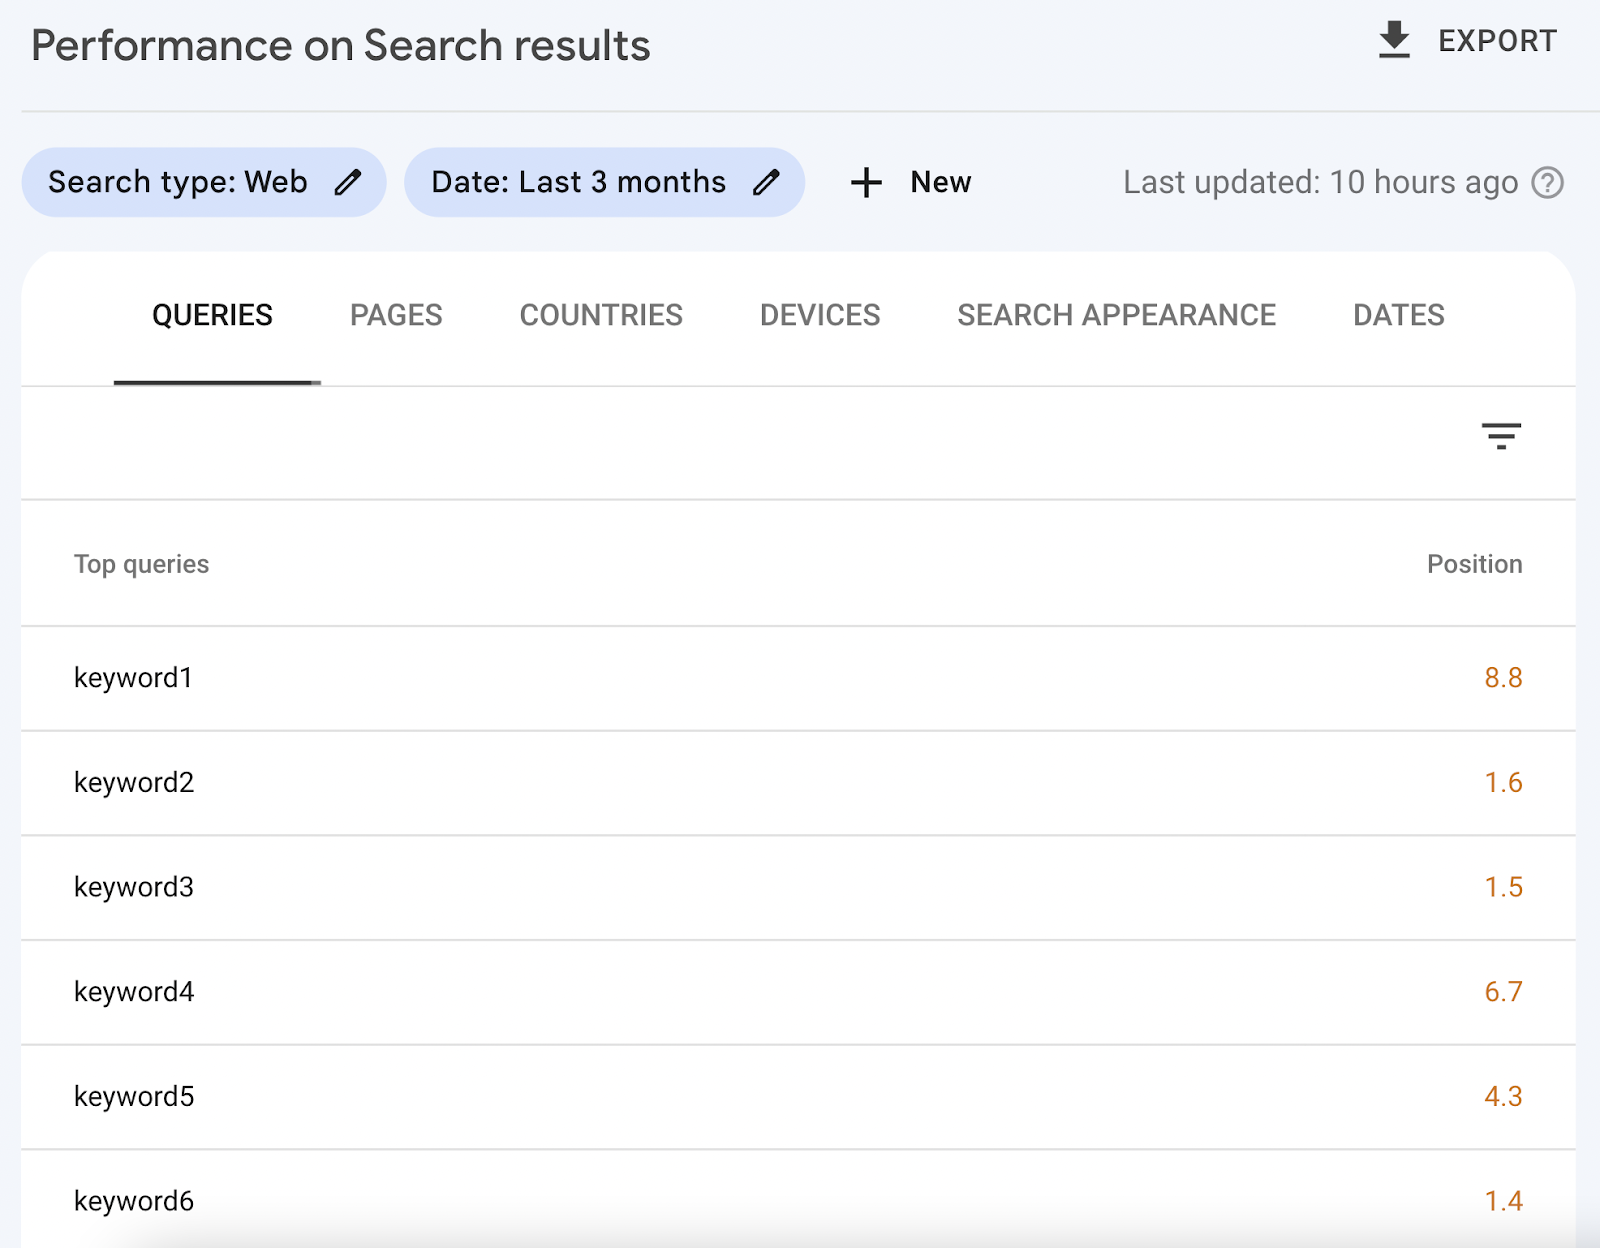
Task: Click the Export download icon
Action: tap(1394, 41)
